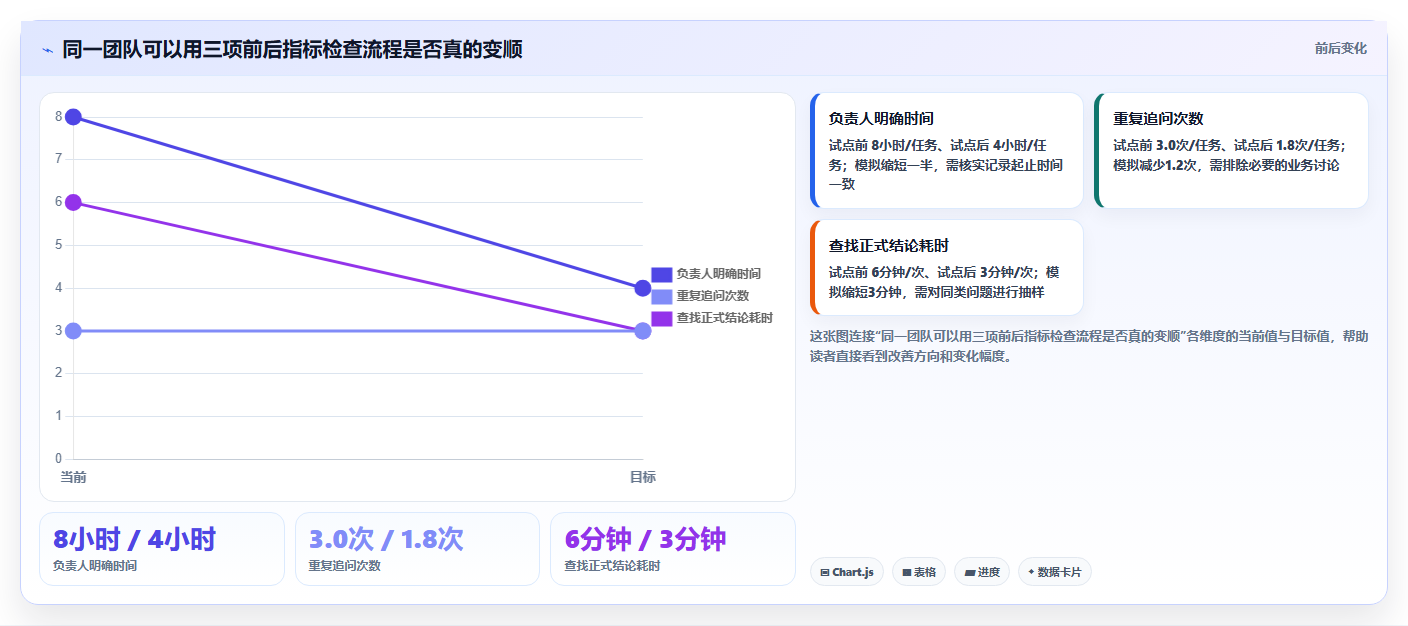The image size is (1408, 626).
Task: Click the 负责人明确时间 legend label
Action: click(718, 274)
